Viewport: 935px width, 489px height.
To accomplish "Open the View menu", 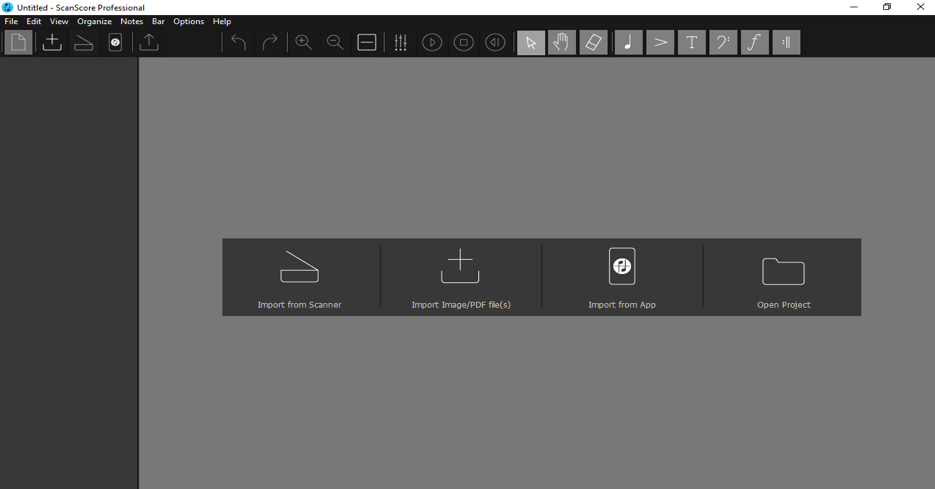I will pos(59,21).
